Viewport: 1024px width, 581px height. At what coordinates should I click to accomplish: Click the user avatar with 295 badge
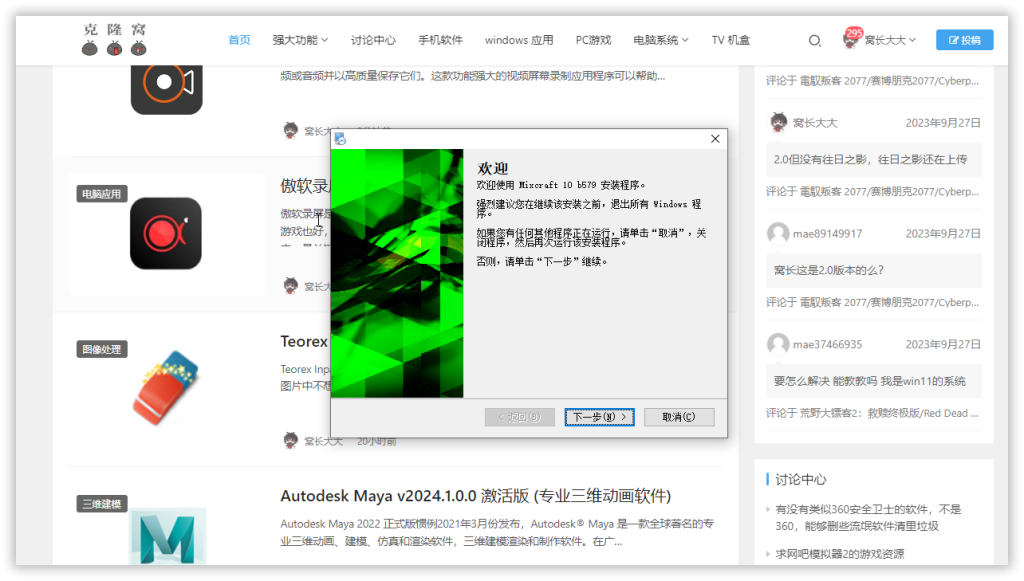point(851,39)
